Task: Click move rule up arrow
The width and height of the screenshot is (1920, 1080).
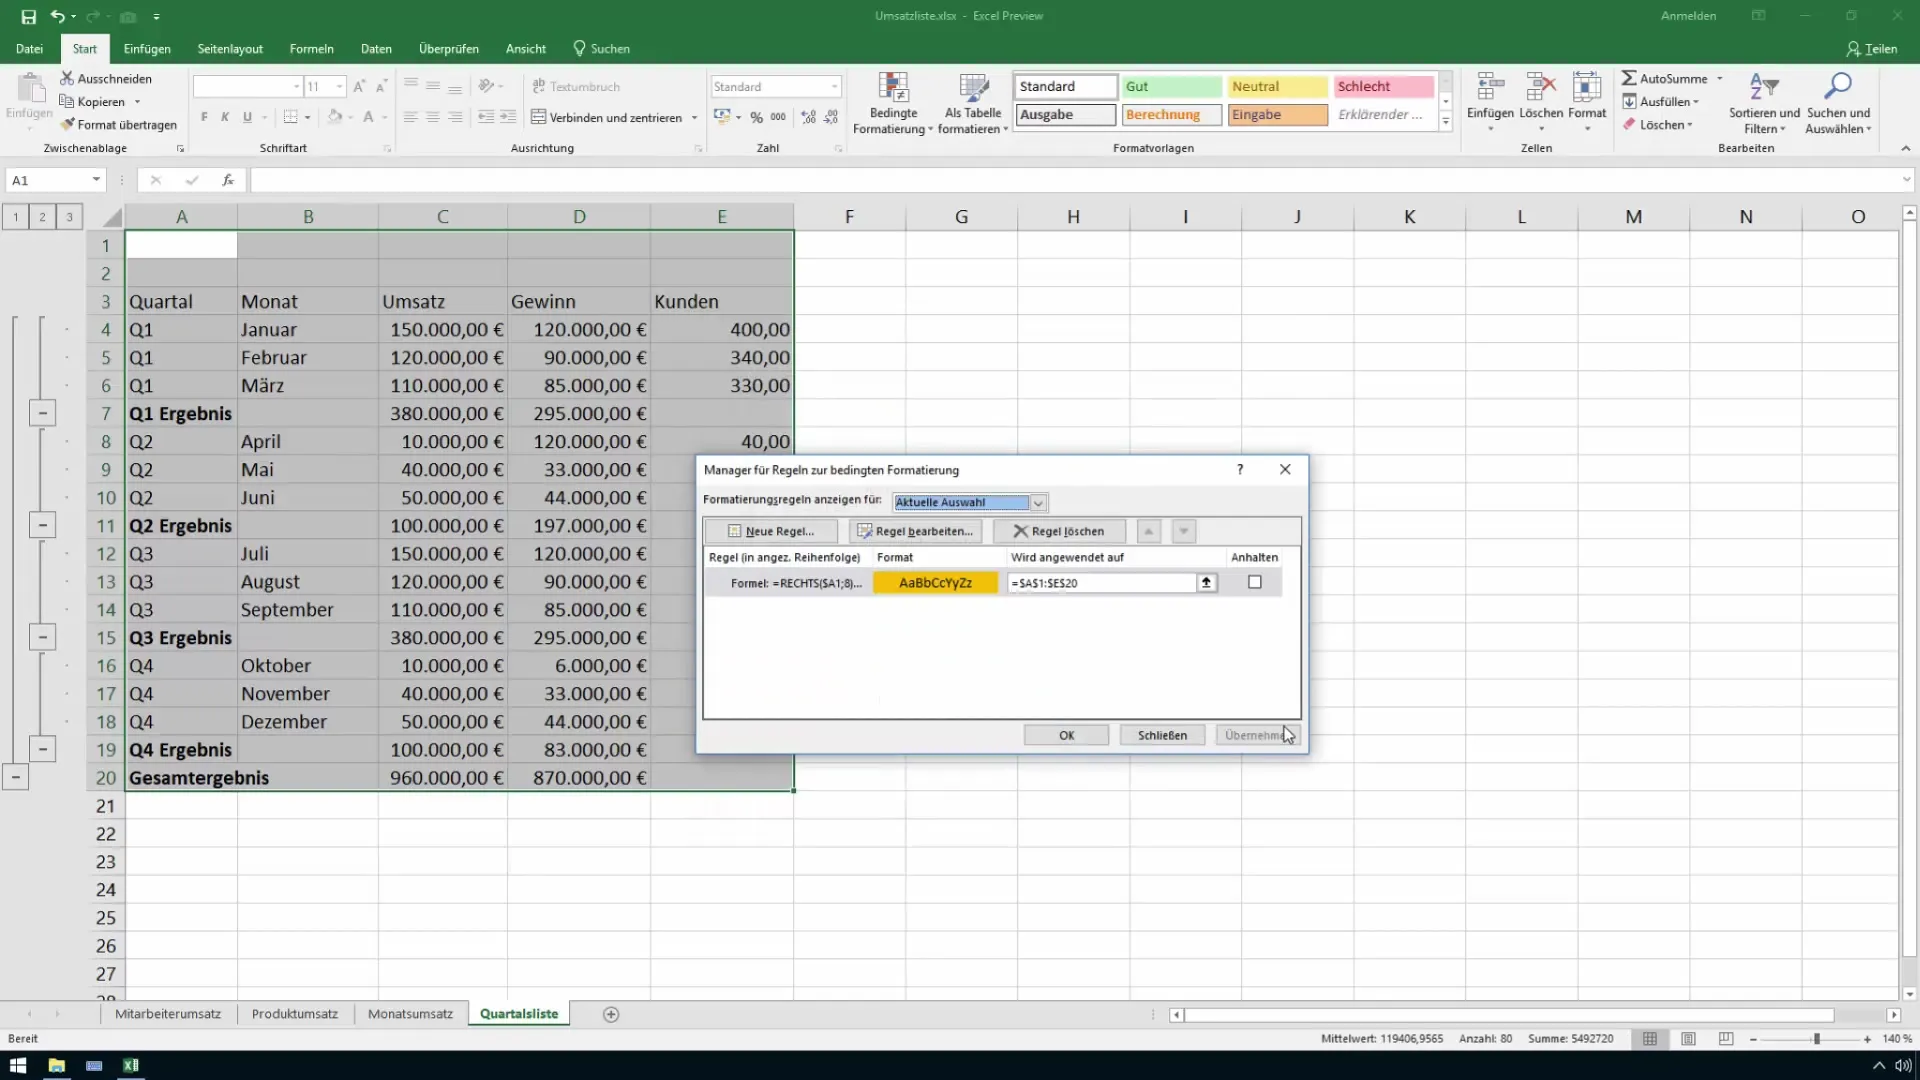Action: 1149,531
